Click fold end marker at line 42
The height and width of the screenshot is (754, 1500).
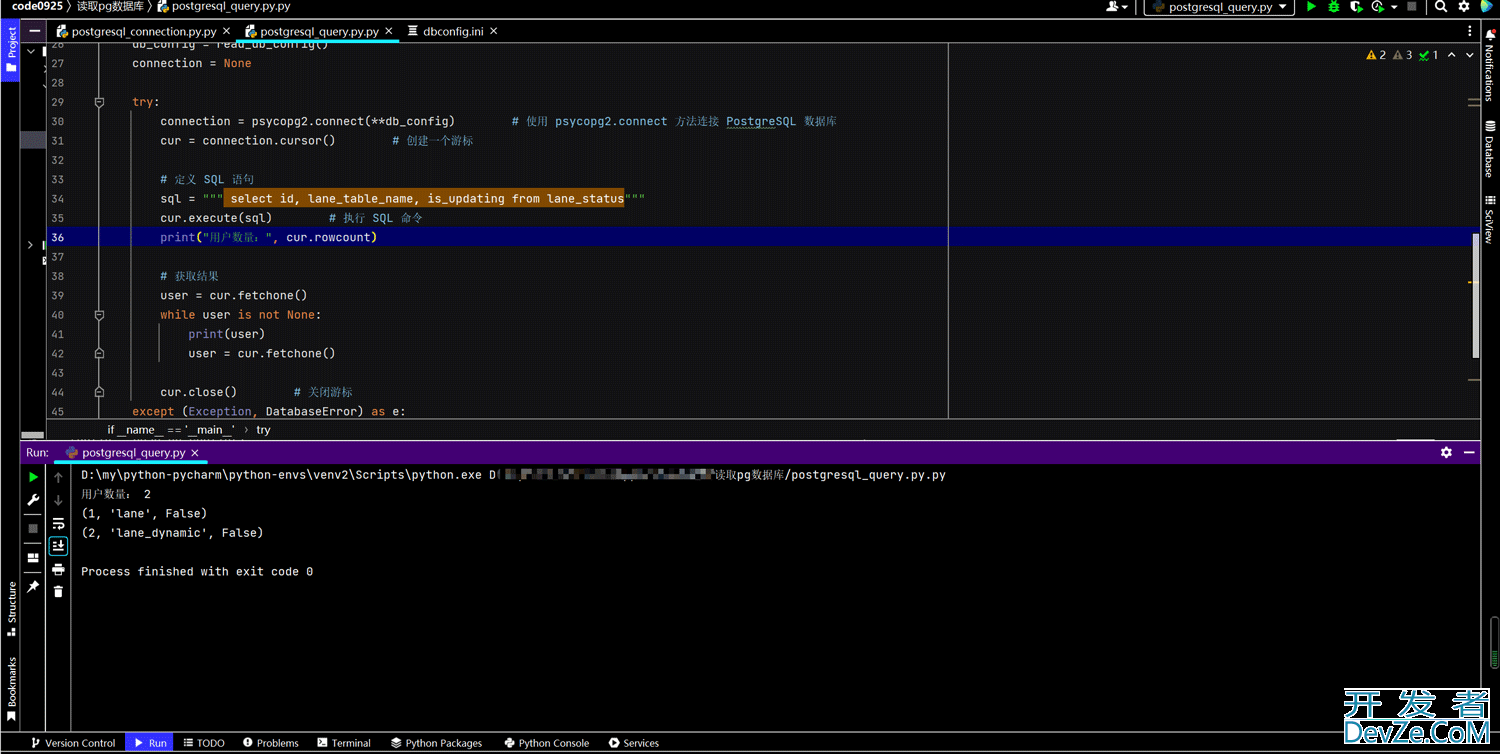pyautogui.click(x=99, y=353)
